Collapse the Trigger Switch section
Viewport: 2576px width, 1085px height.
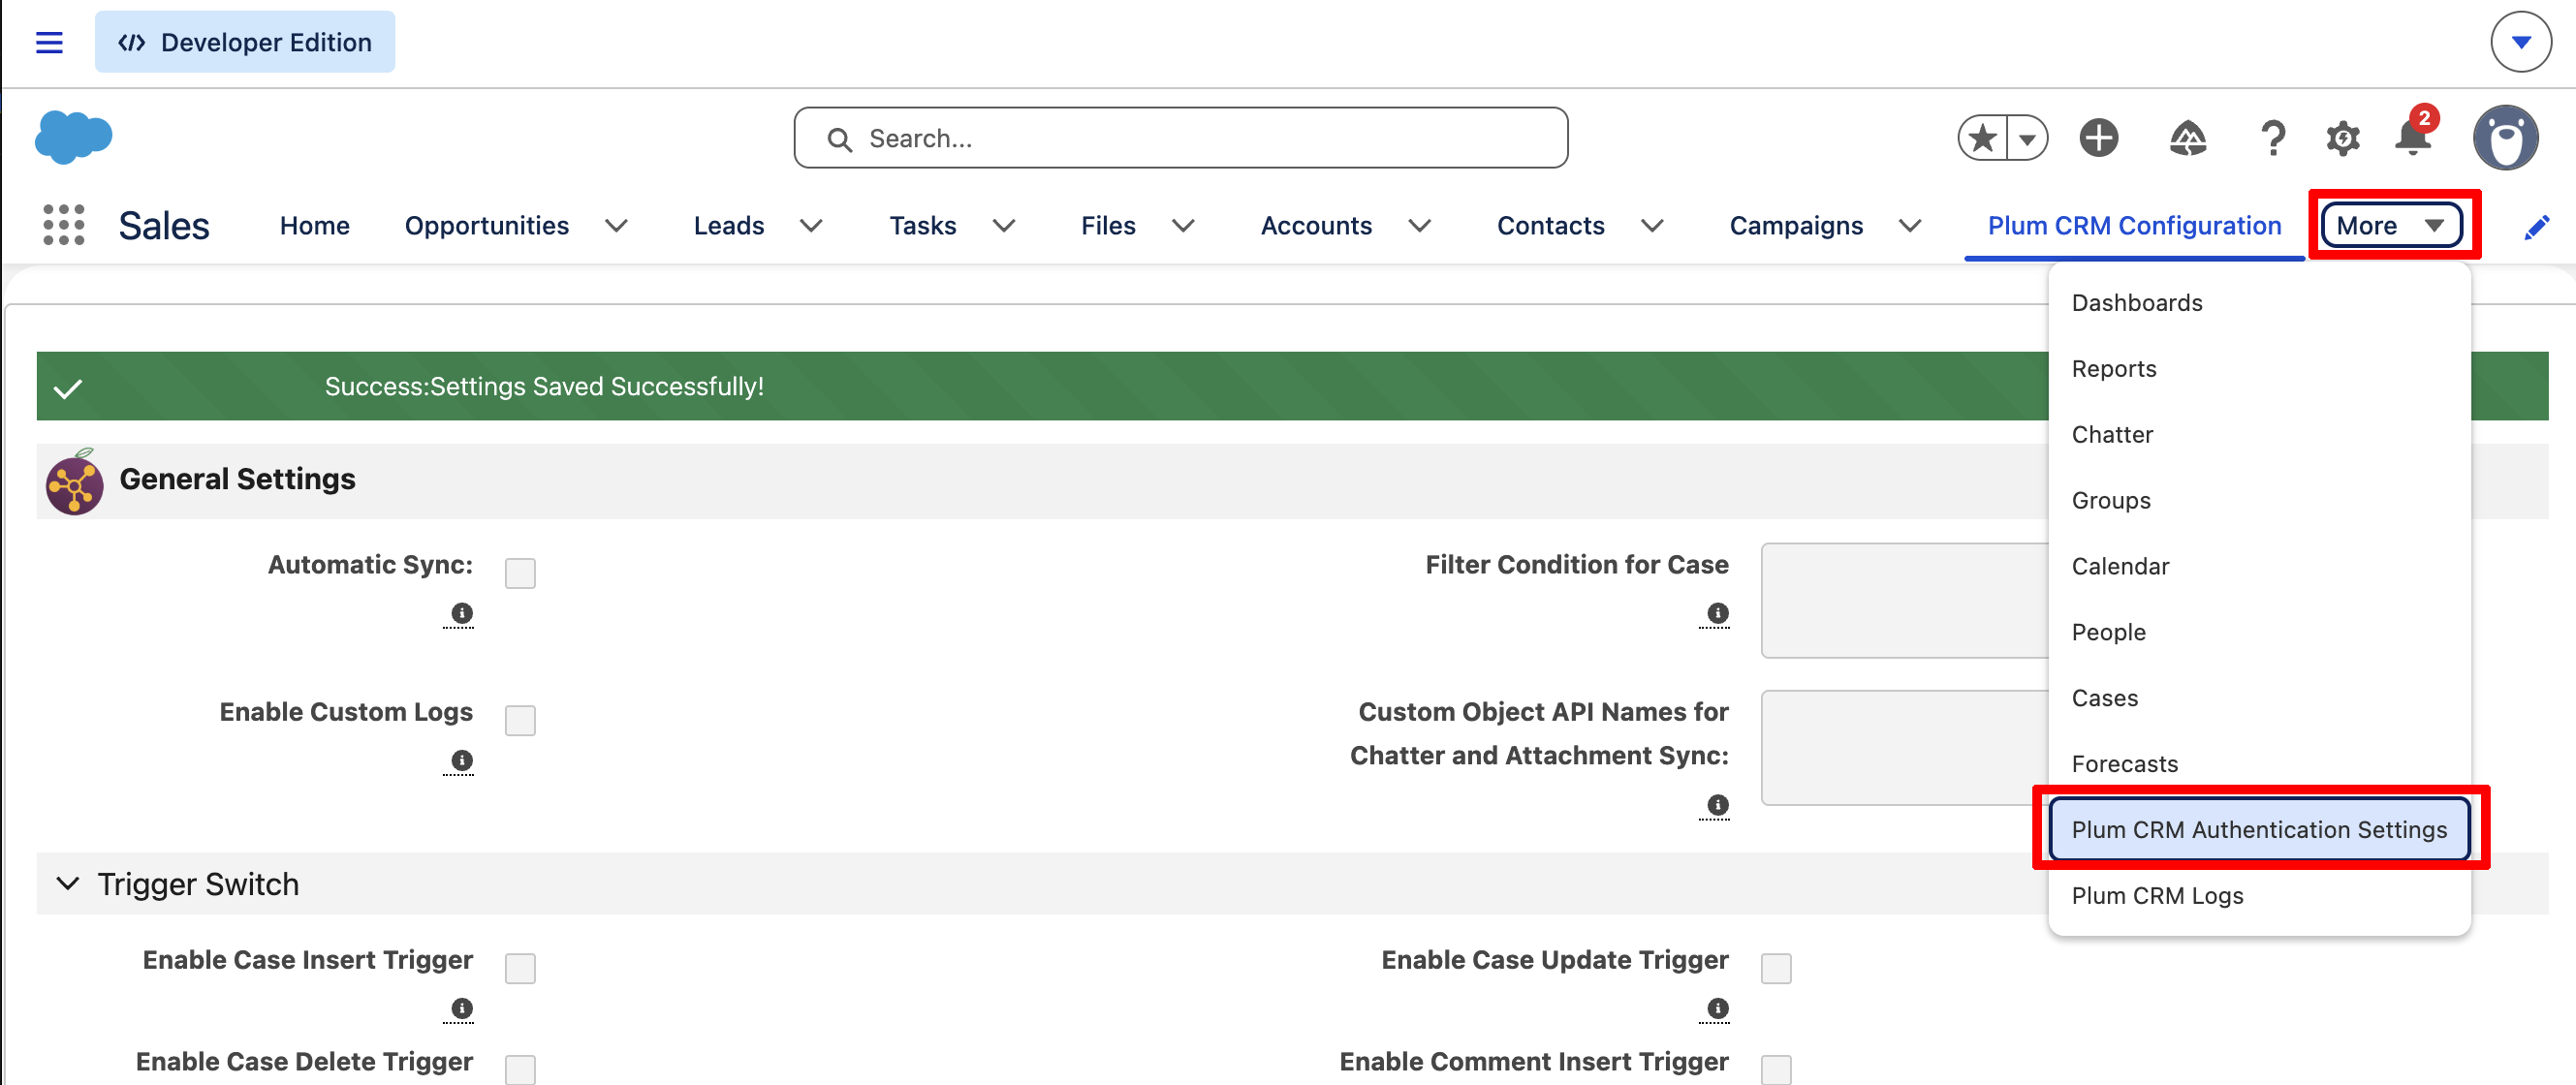[x=67, y=883]
